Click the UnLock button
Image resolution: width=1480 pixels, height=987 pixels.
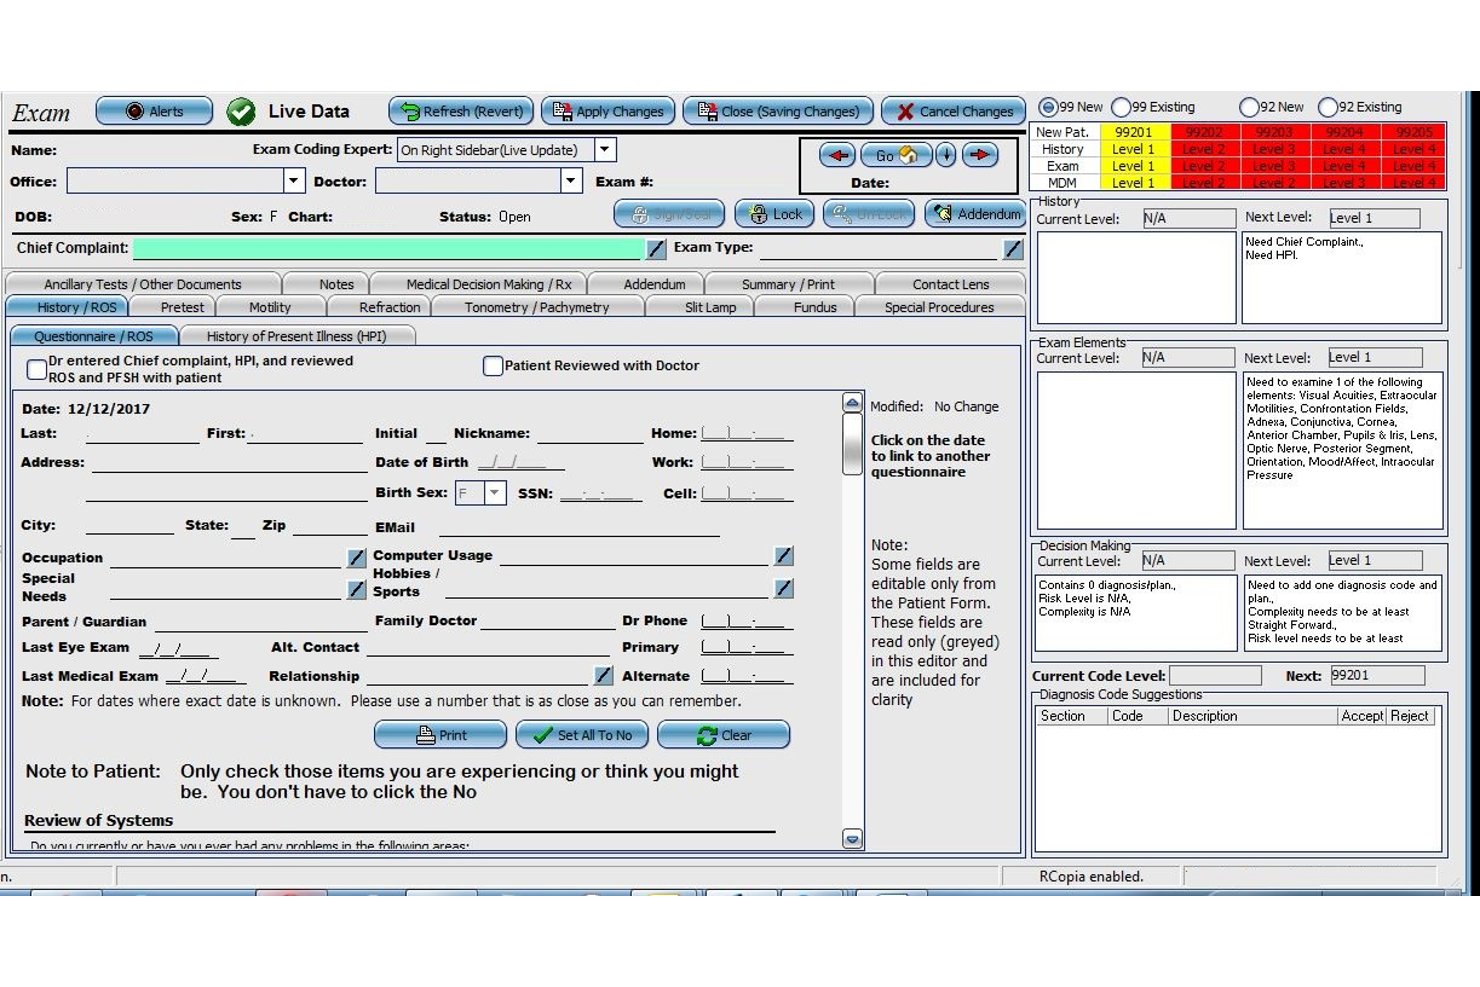(869, 214)
